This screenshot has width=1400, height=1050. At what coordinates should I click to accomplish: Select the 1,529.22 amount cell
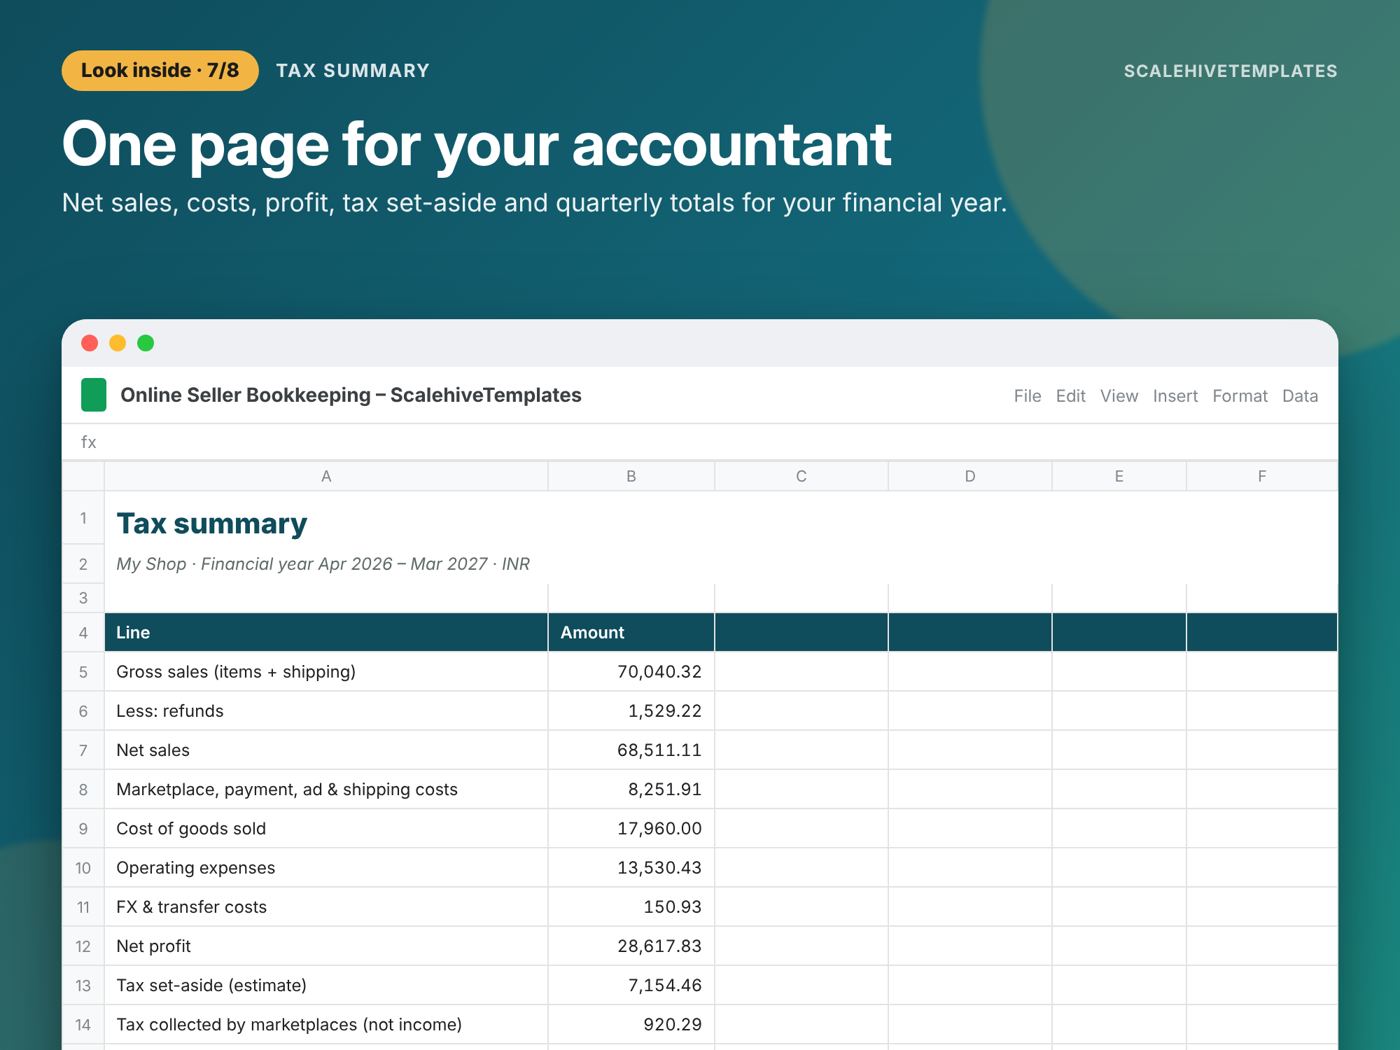631,711
